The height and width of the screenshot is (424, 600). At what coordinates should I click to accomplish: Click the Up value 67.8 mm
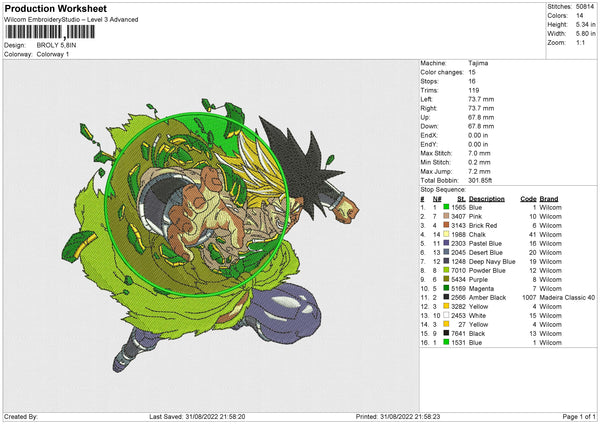click(481, 117)
